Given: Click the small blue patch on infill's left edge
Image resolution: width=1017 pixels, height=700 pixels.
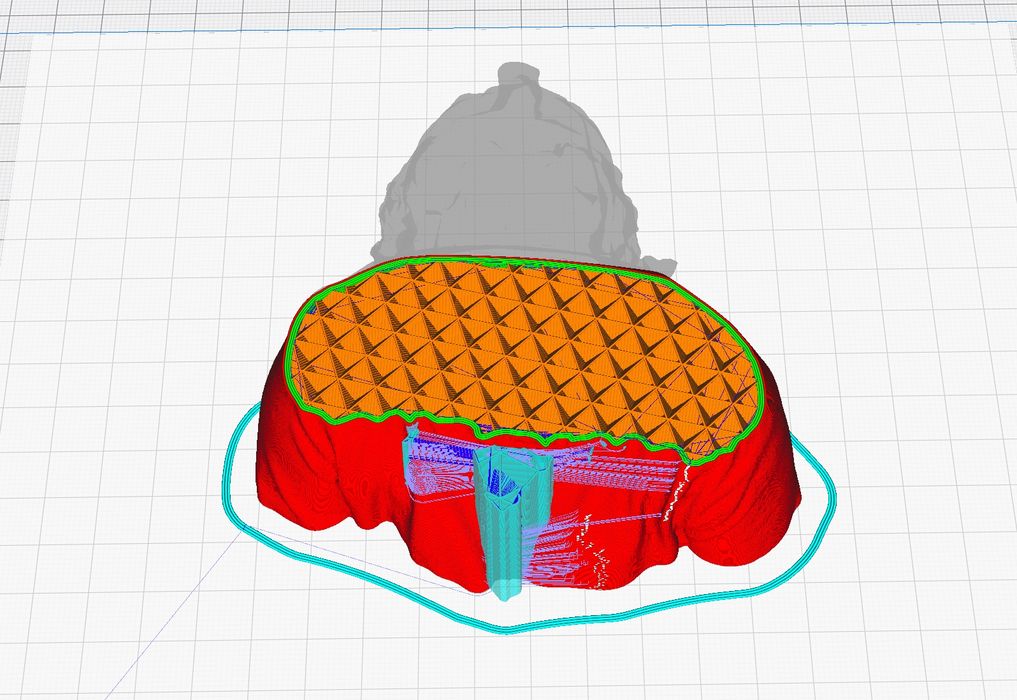Looking at the screenshot, I should pos(312,311).
